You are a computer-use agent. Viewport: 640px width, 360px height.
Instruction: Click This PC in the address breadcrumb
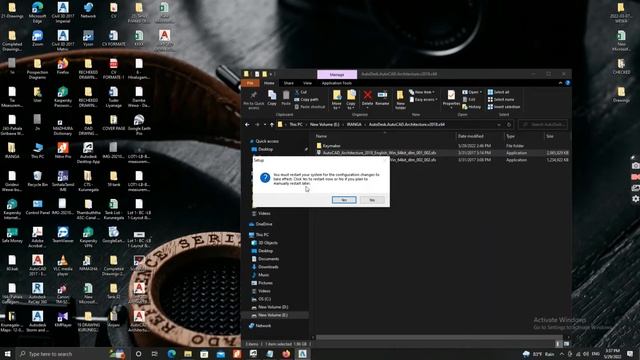296,124
